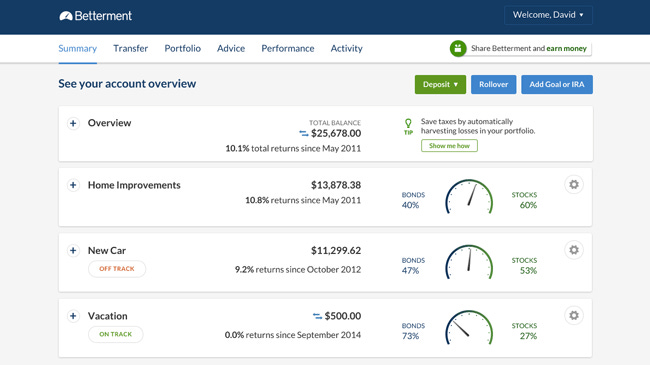
Task: Click the Home Improvements allocation gauge
Action: [469, 197]
